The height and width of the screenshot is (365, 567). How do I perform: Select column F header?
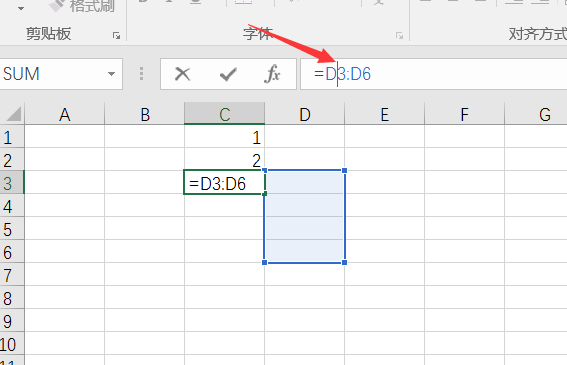(464, 114)
